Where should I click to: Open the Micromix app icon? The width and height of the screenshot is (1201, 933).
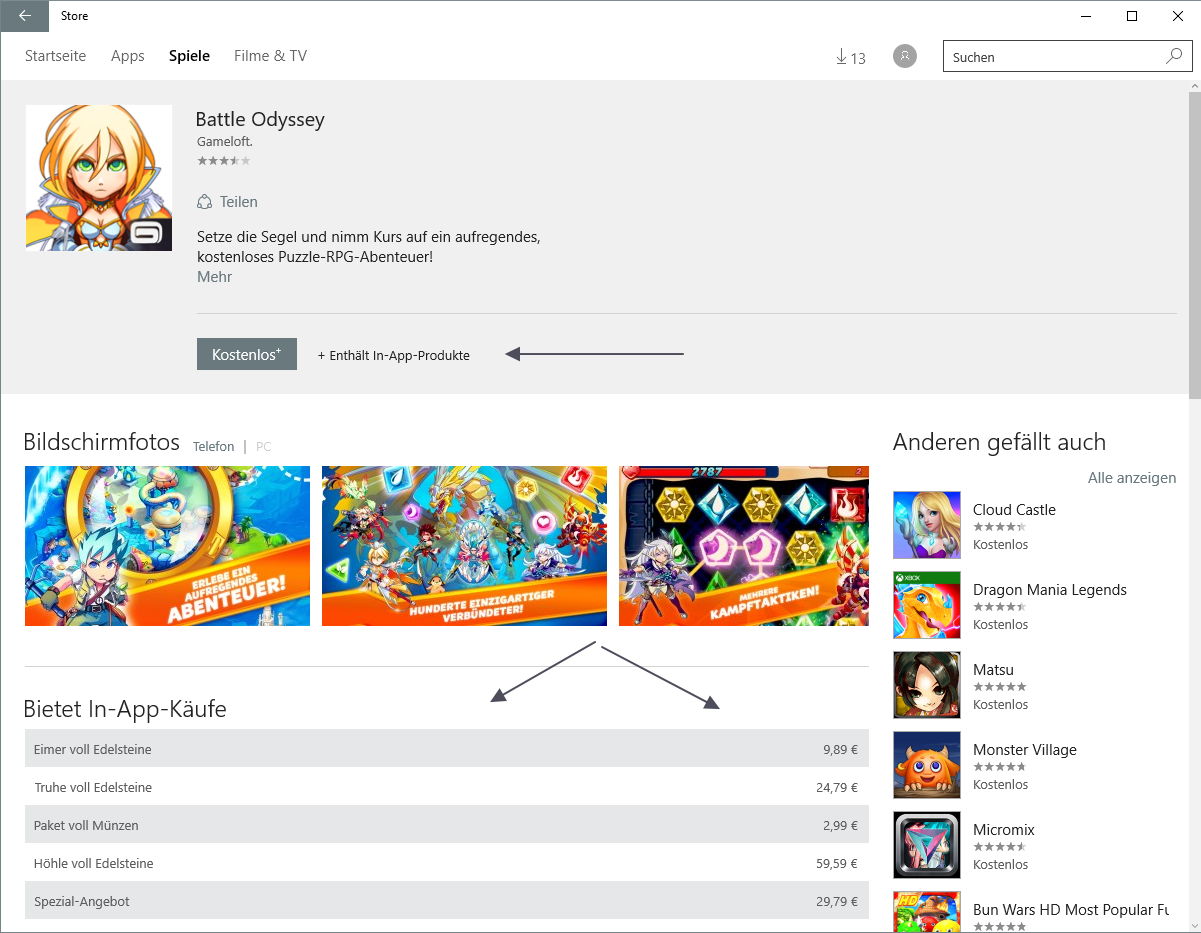(926, 845)
